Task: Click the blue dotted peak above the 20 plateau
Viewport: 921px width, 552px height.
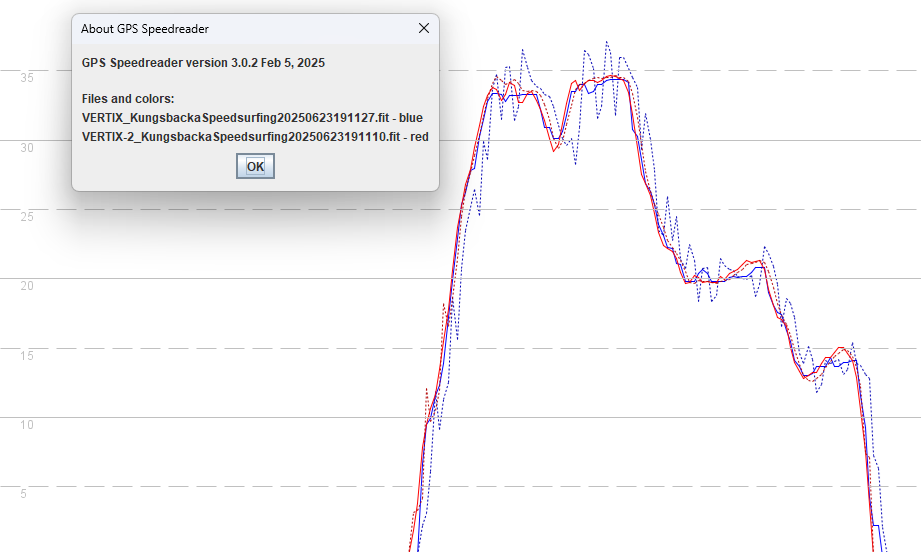Action: pos(765,247)
